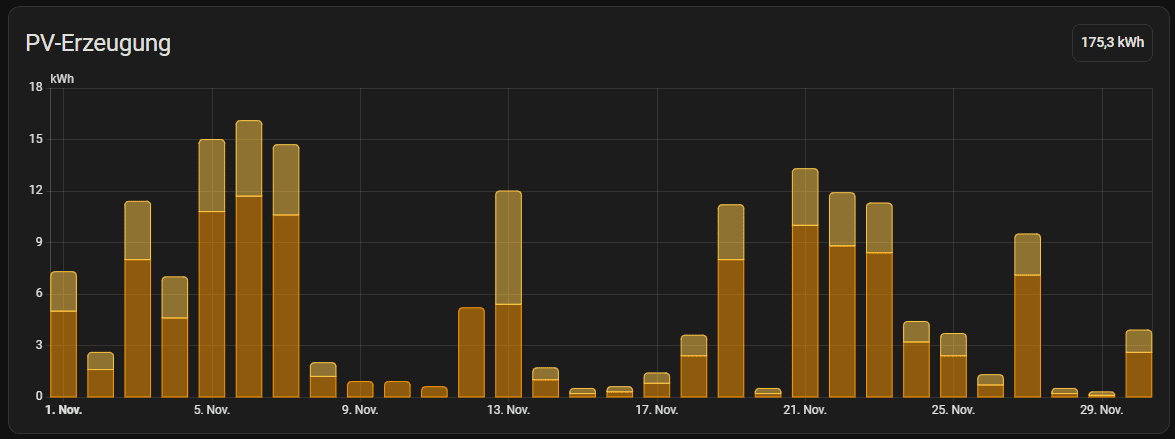The height and width of the screenshot is (439, 1175).
Task: Click the kWh unit label on y-axis
Action: click(62, 79)
